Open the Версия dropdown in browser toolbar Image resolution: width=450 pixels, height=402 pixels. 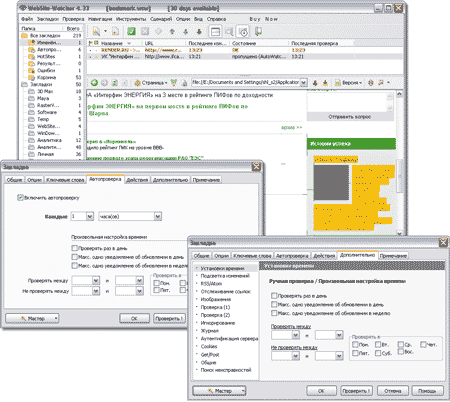[x=348, y=83]
